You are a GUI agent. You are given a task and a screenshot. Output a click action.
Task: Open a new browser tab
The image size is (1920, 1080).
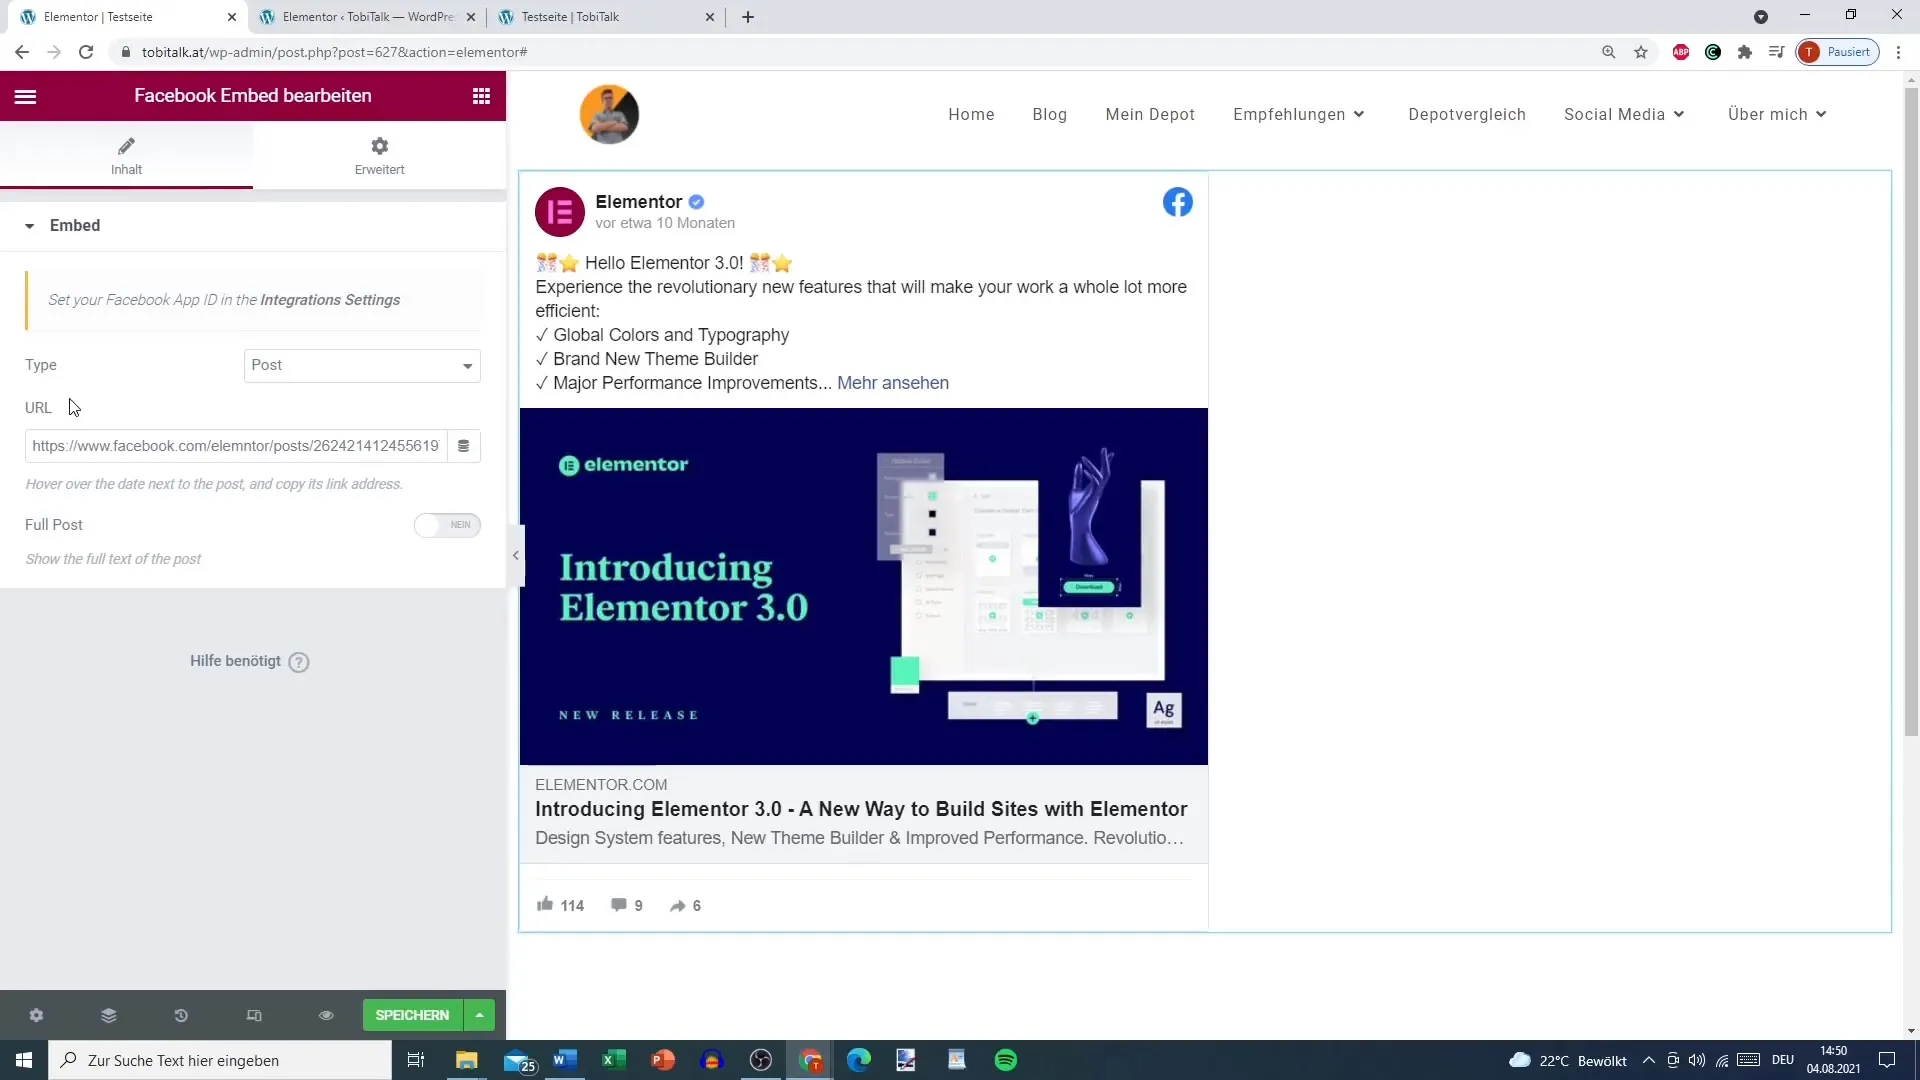748,17
